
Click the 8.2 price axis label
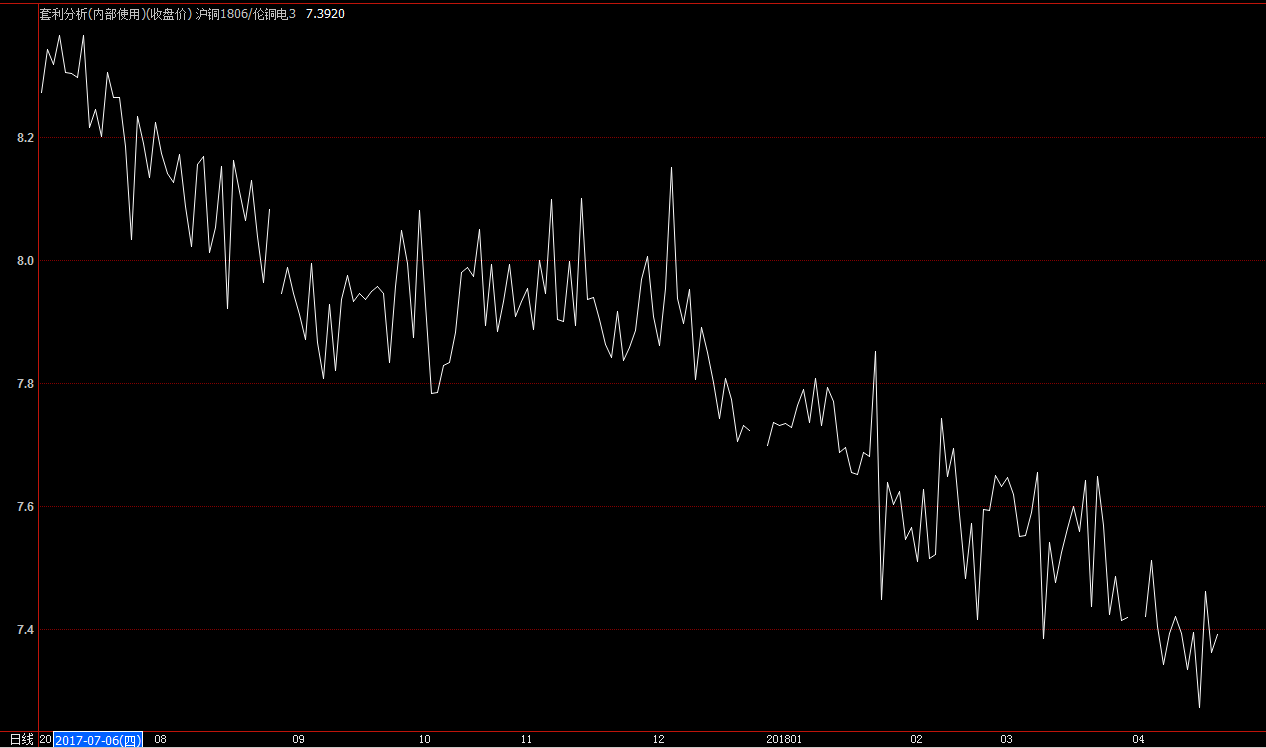click(26, 138)
